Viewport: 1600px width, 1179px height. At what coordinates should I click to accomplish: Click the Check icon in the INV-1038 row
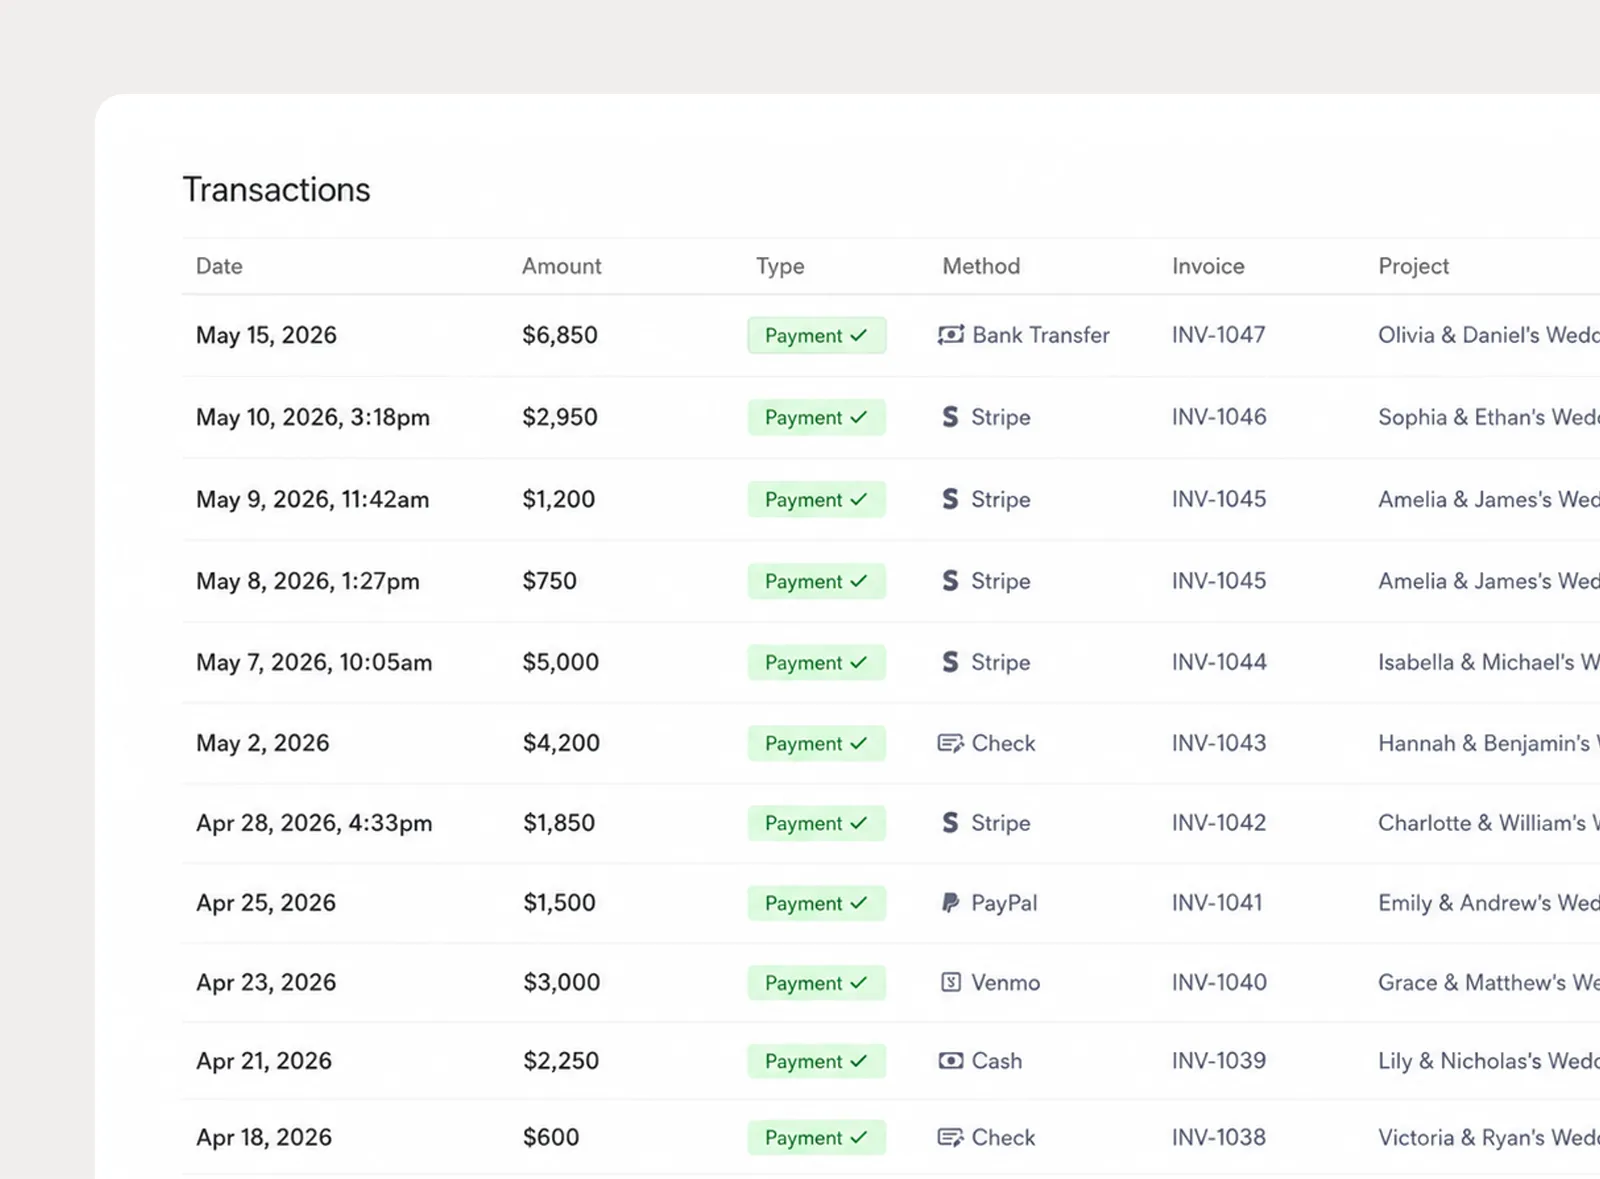(x=950, y=1137)
